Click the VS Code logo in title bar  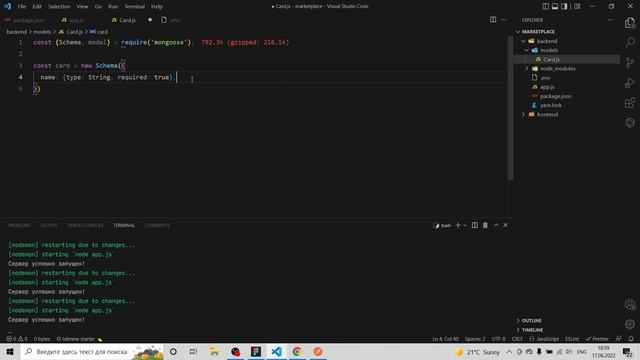click(x=7, y=6)
